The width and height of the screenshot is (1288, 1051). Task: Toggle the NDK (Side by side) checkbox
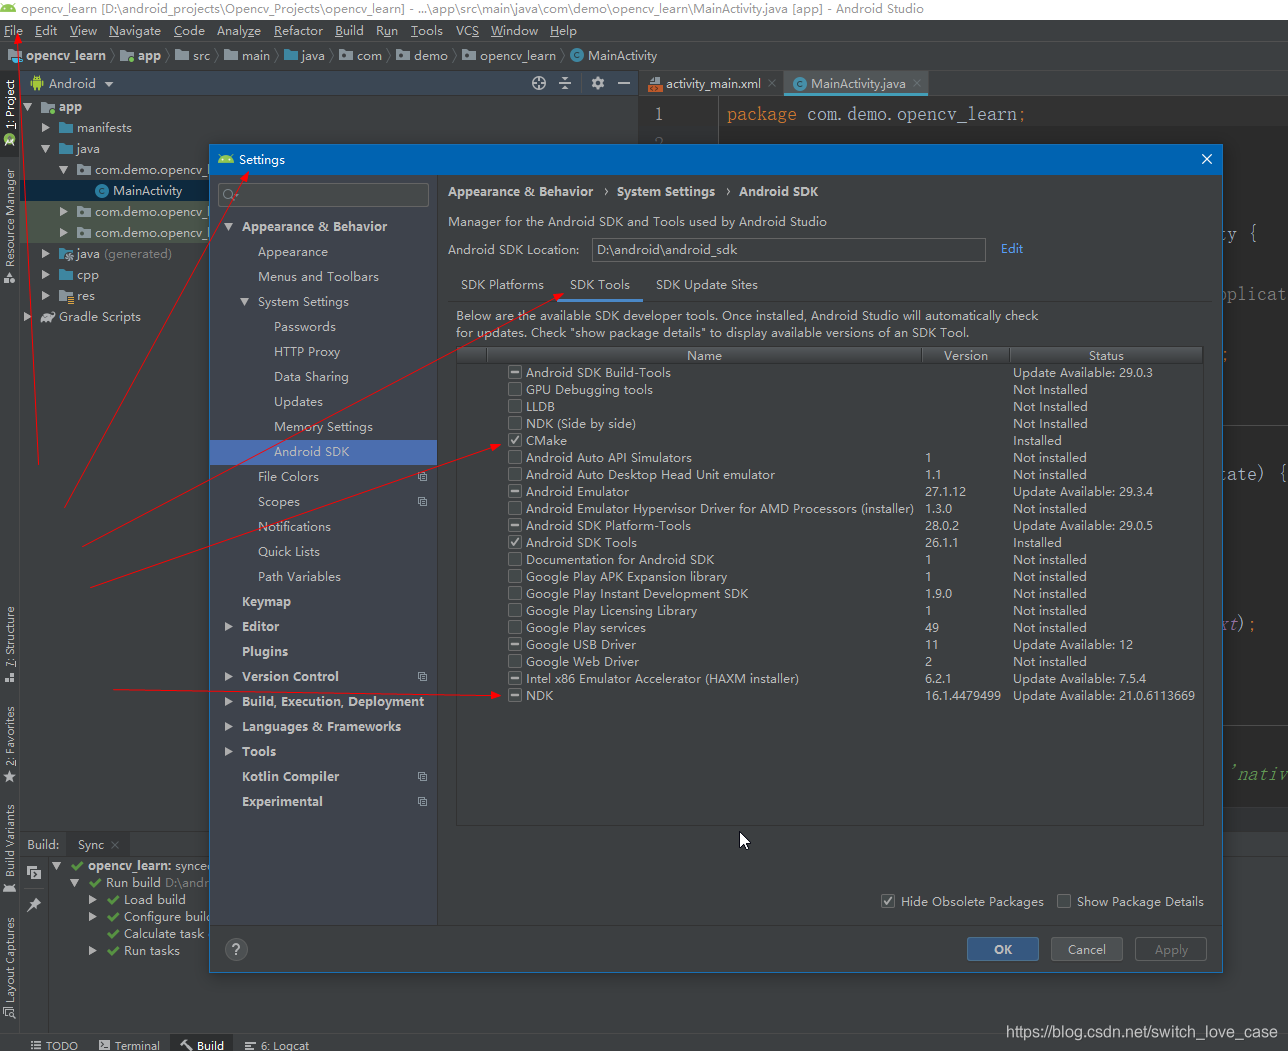(x=515, y=423)
